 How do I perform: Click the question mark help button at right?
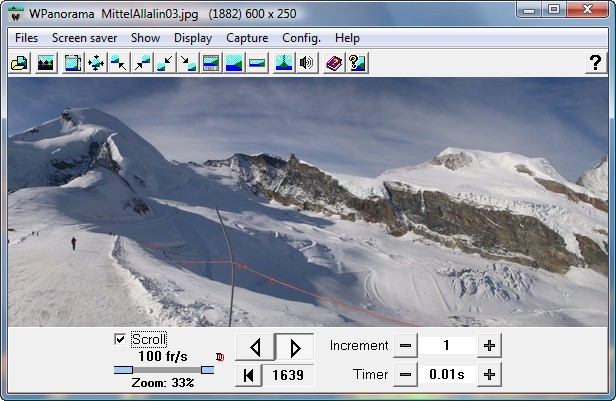tap(593, 63)
